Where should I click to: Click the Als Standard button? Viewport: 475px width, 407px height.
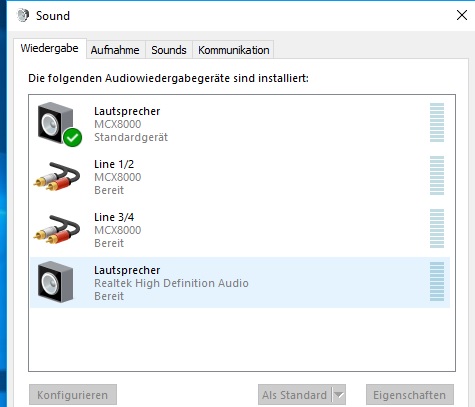point(294,395)
